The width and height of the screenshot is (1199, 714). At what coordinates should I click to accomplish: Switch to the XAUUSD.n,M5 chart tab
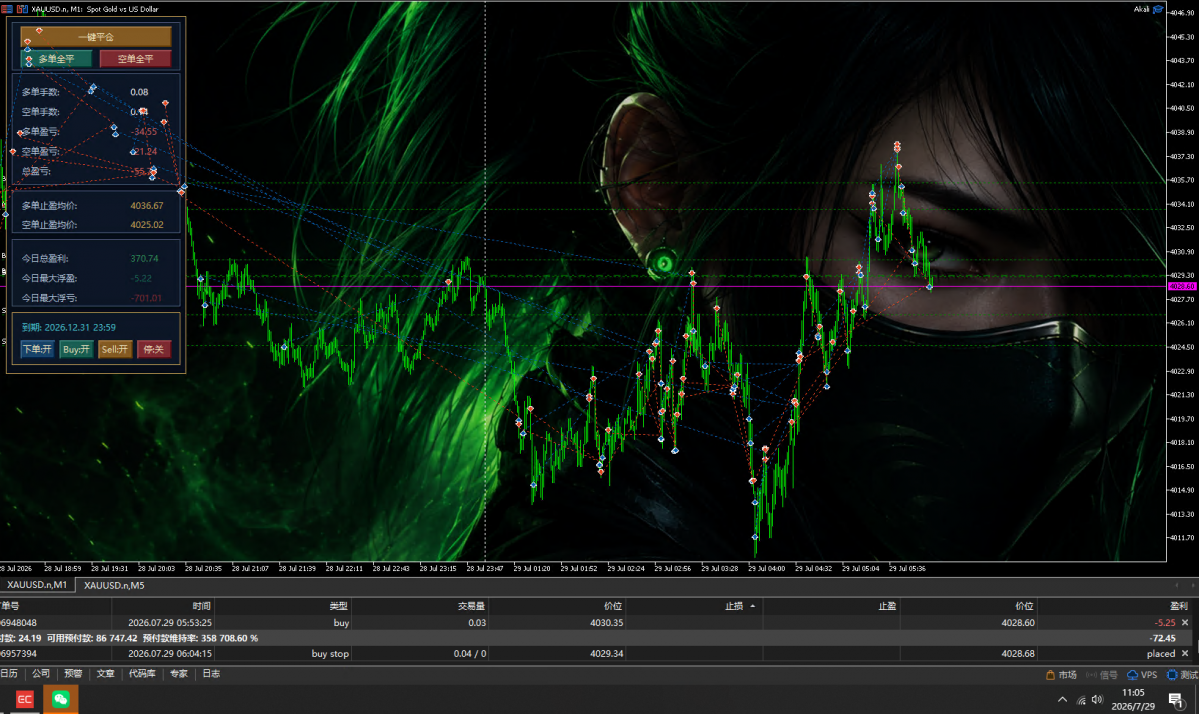pyautogui.click(x=114, y=586)
